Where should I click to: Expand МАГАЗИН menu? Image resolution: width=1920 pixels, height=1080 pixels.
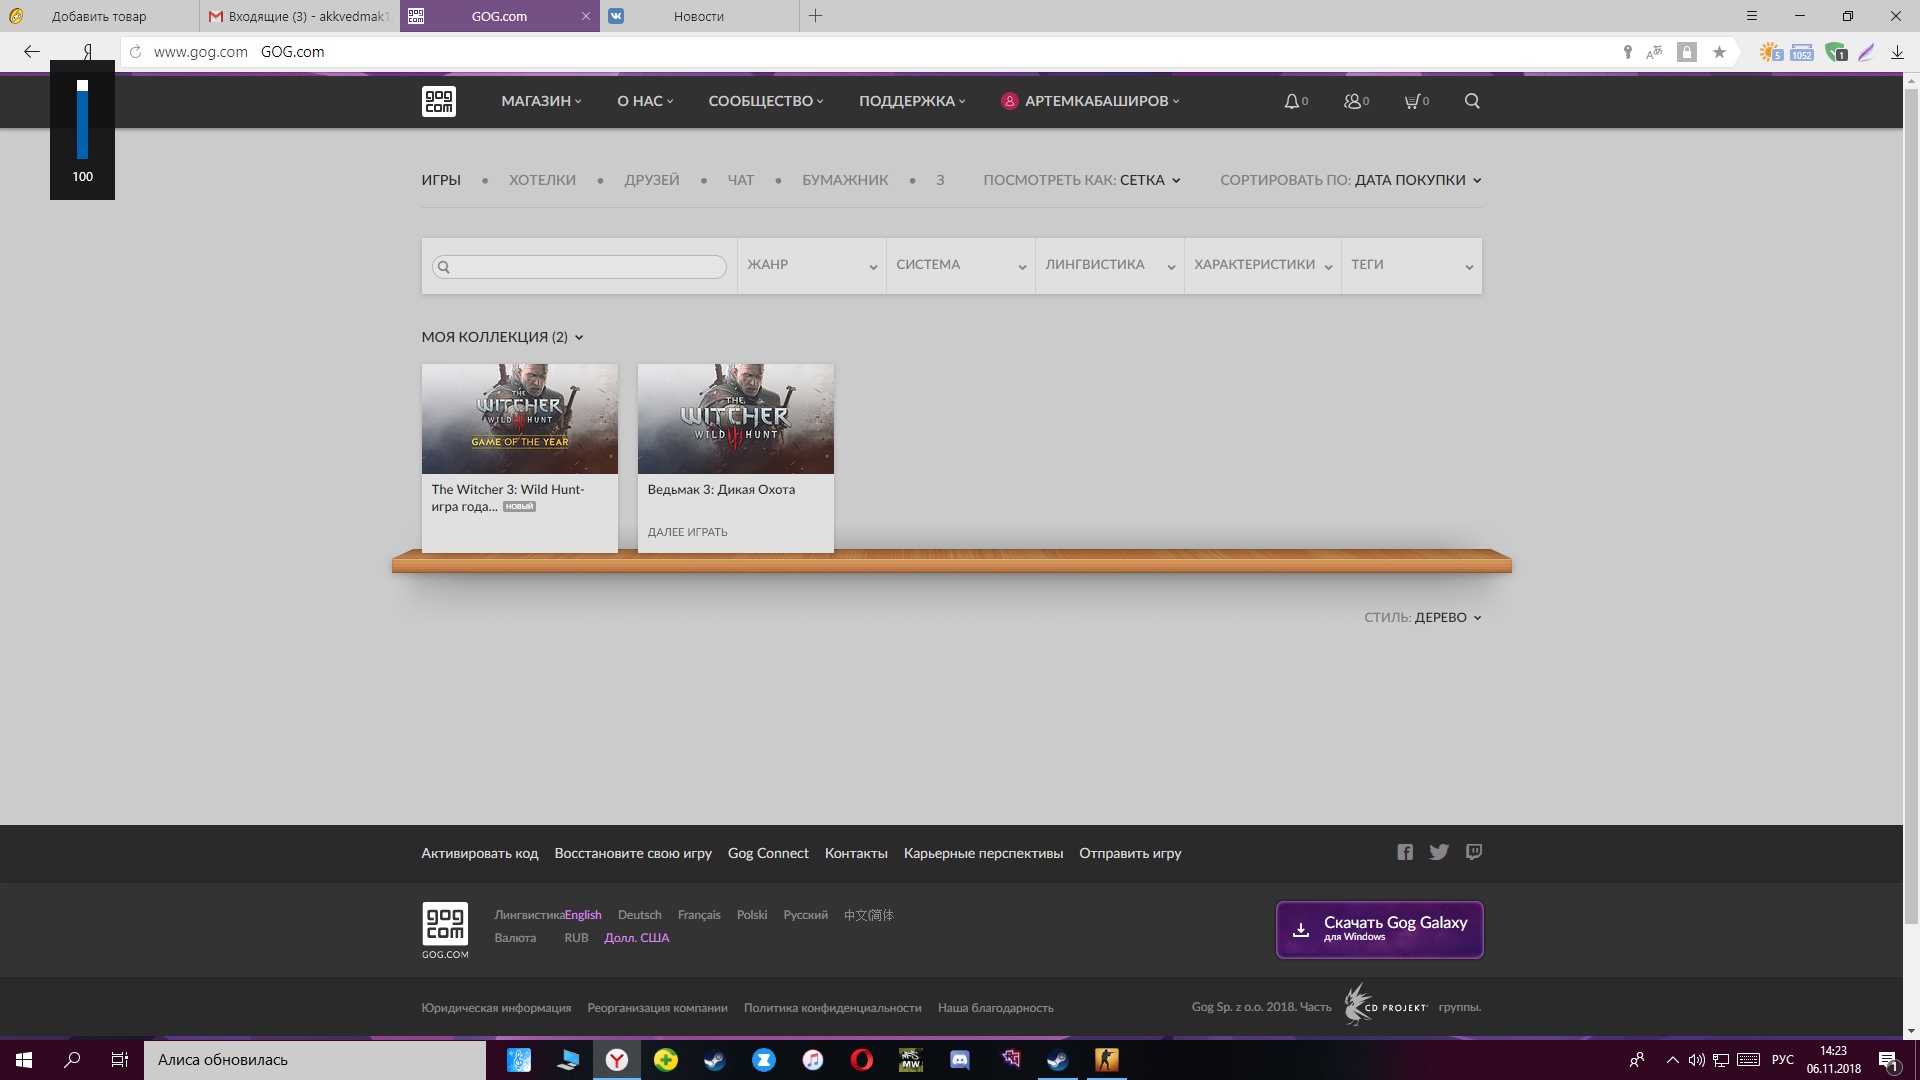pyautogui.click(x=541, y=101)
